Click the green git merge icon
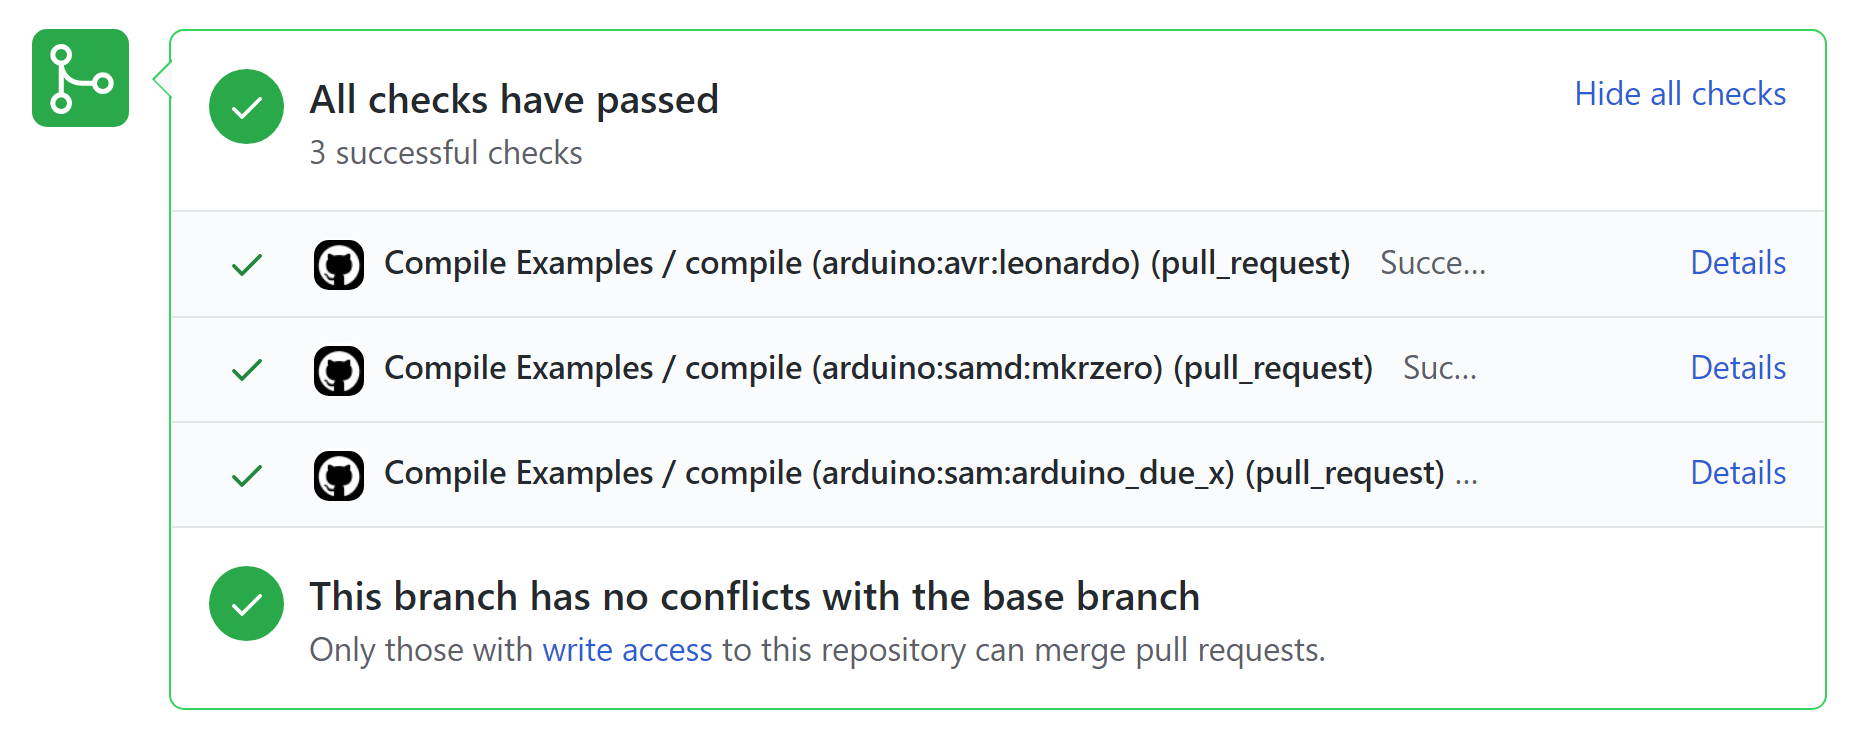 pyautogui.click(x=80, y=78)
